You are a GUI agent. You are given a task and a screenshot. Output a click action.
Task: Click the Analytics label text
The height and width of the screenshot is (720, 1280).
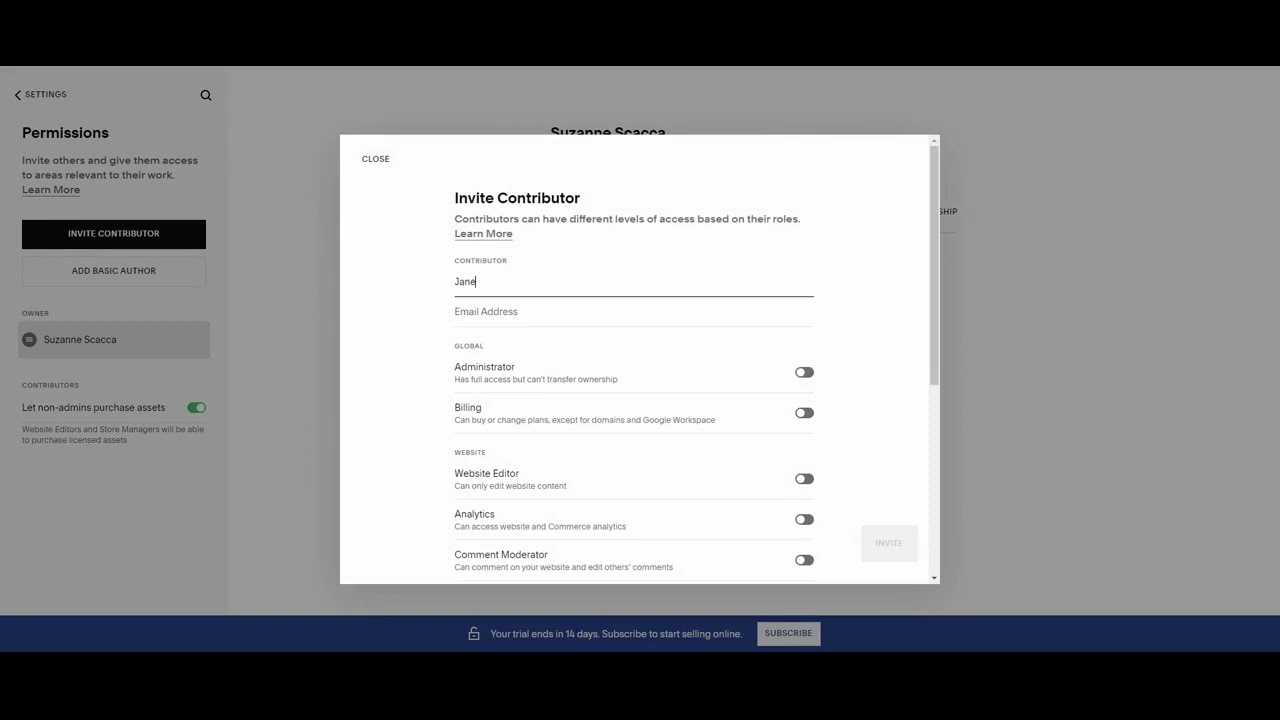tap(474, 514)
